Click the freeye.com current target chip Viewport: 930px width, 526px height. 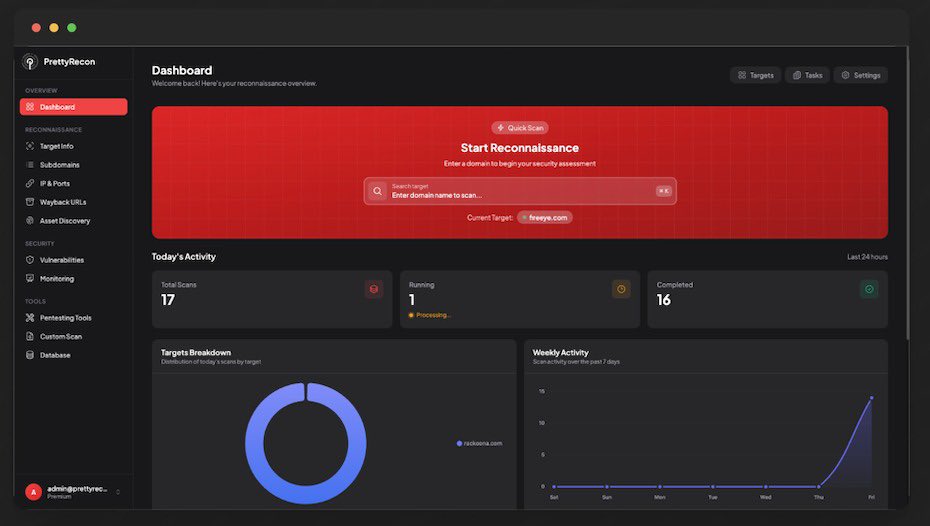[x=544, y=218]
